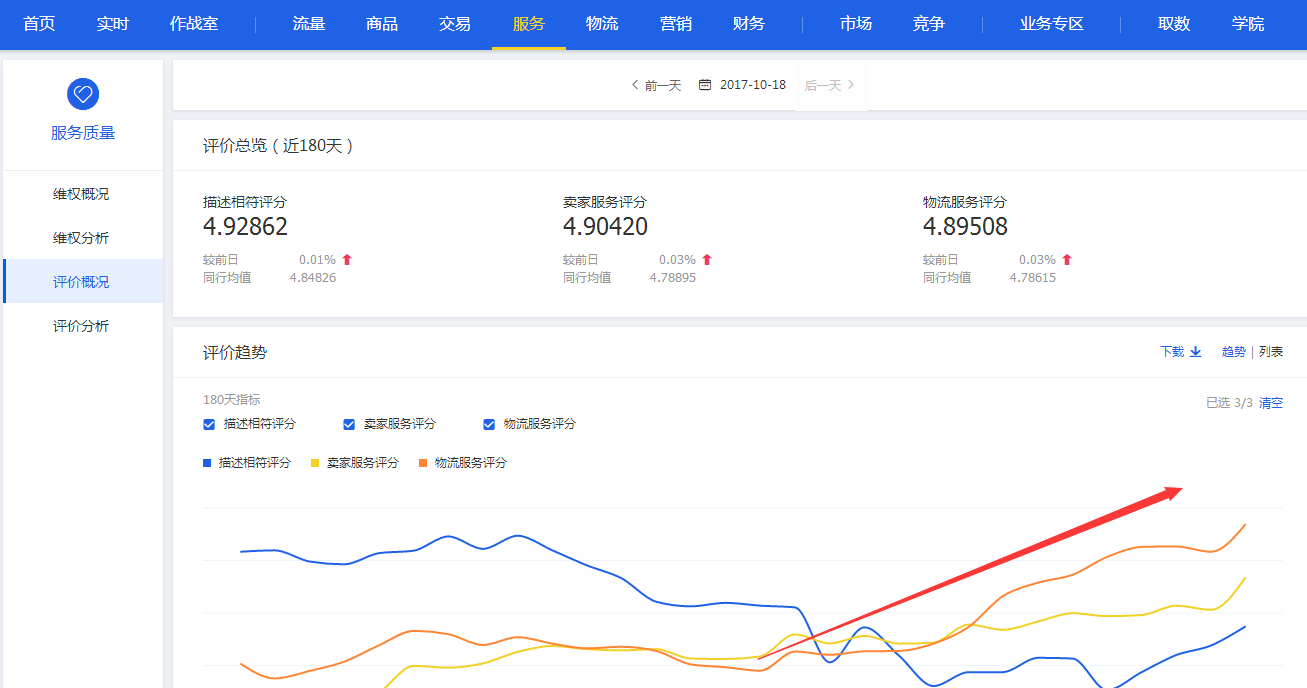Screen dimensions: 1307x688
Task: Click red up arrow under 物流服务评分
Action: [1067, 260]
